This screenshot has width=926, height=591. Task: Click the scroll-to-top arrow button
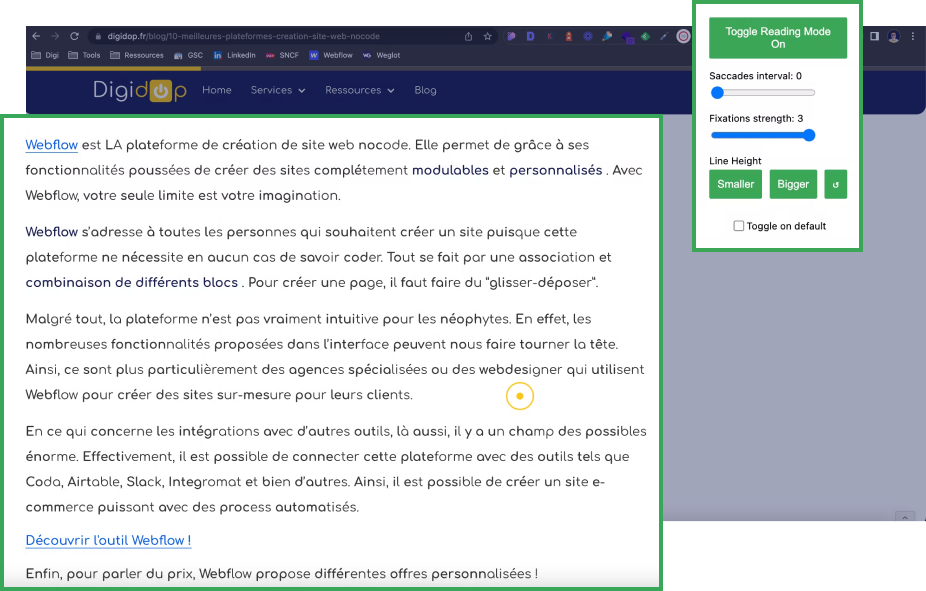[x=905, y=516]
